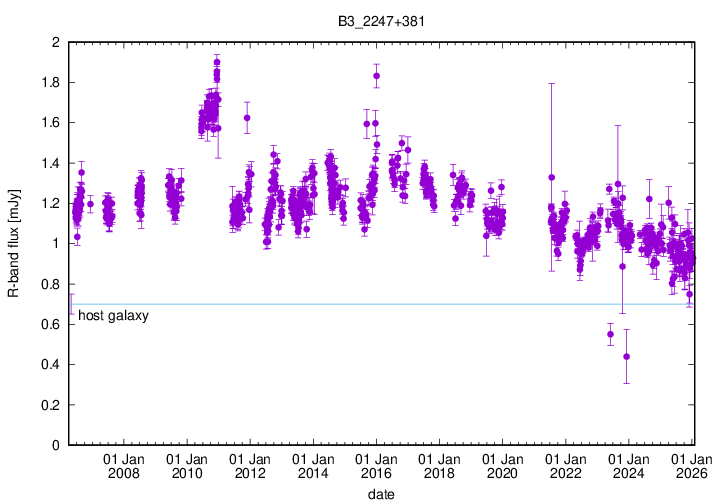Select the lowest data point near 0.44 mJy
The image size is (720, 504).
click(626, 356)
